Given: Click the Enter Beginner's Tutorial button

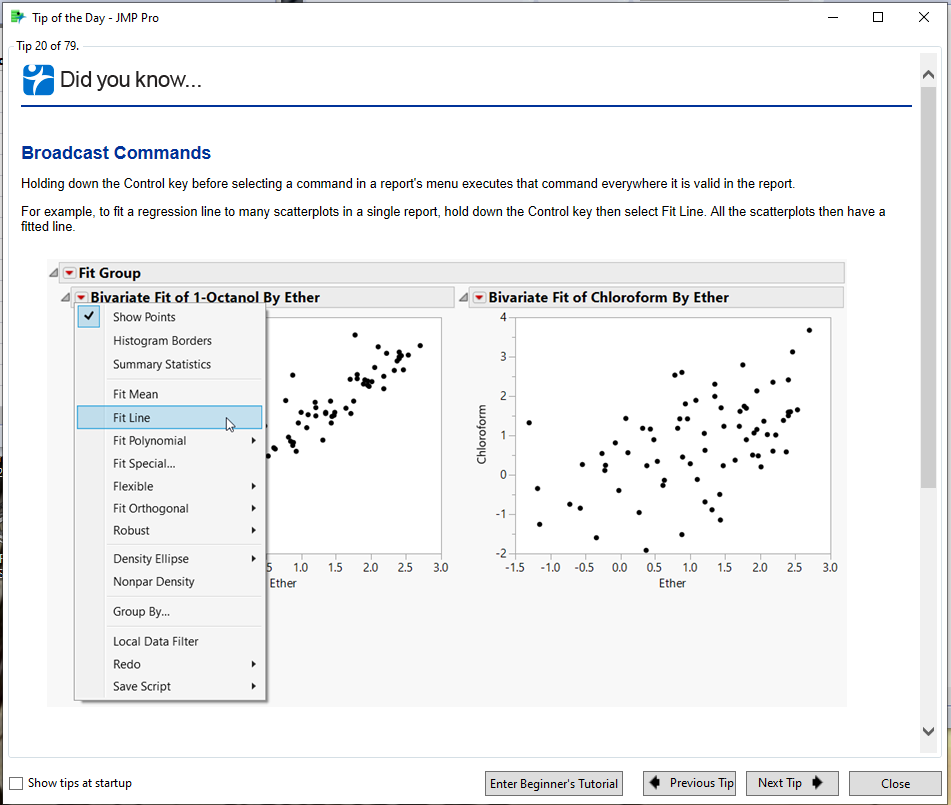Looking at the screenshot, I should pyautogui.click(x=553, y=783).
